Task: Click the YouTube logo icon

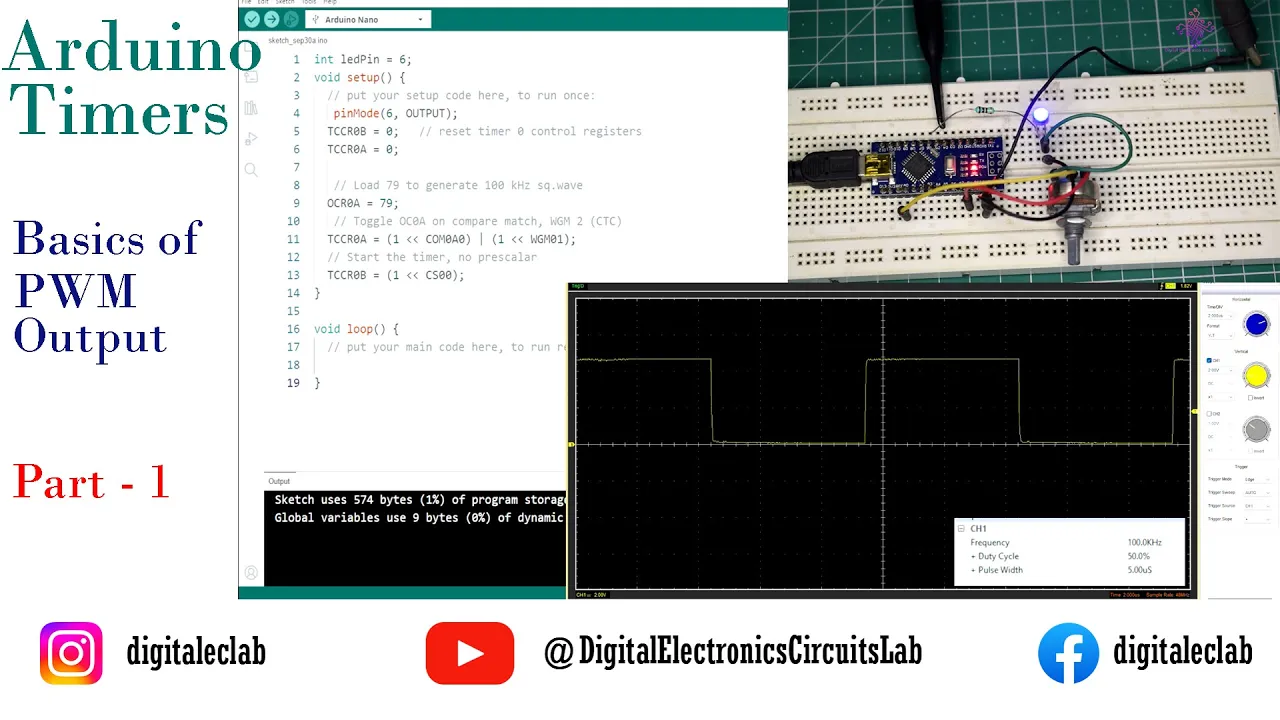Action: 470,653
